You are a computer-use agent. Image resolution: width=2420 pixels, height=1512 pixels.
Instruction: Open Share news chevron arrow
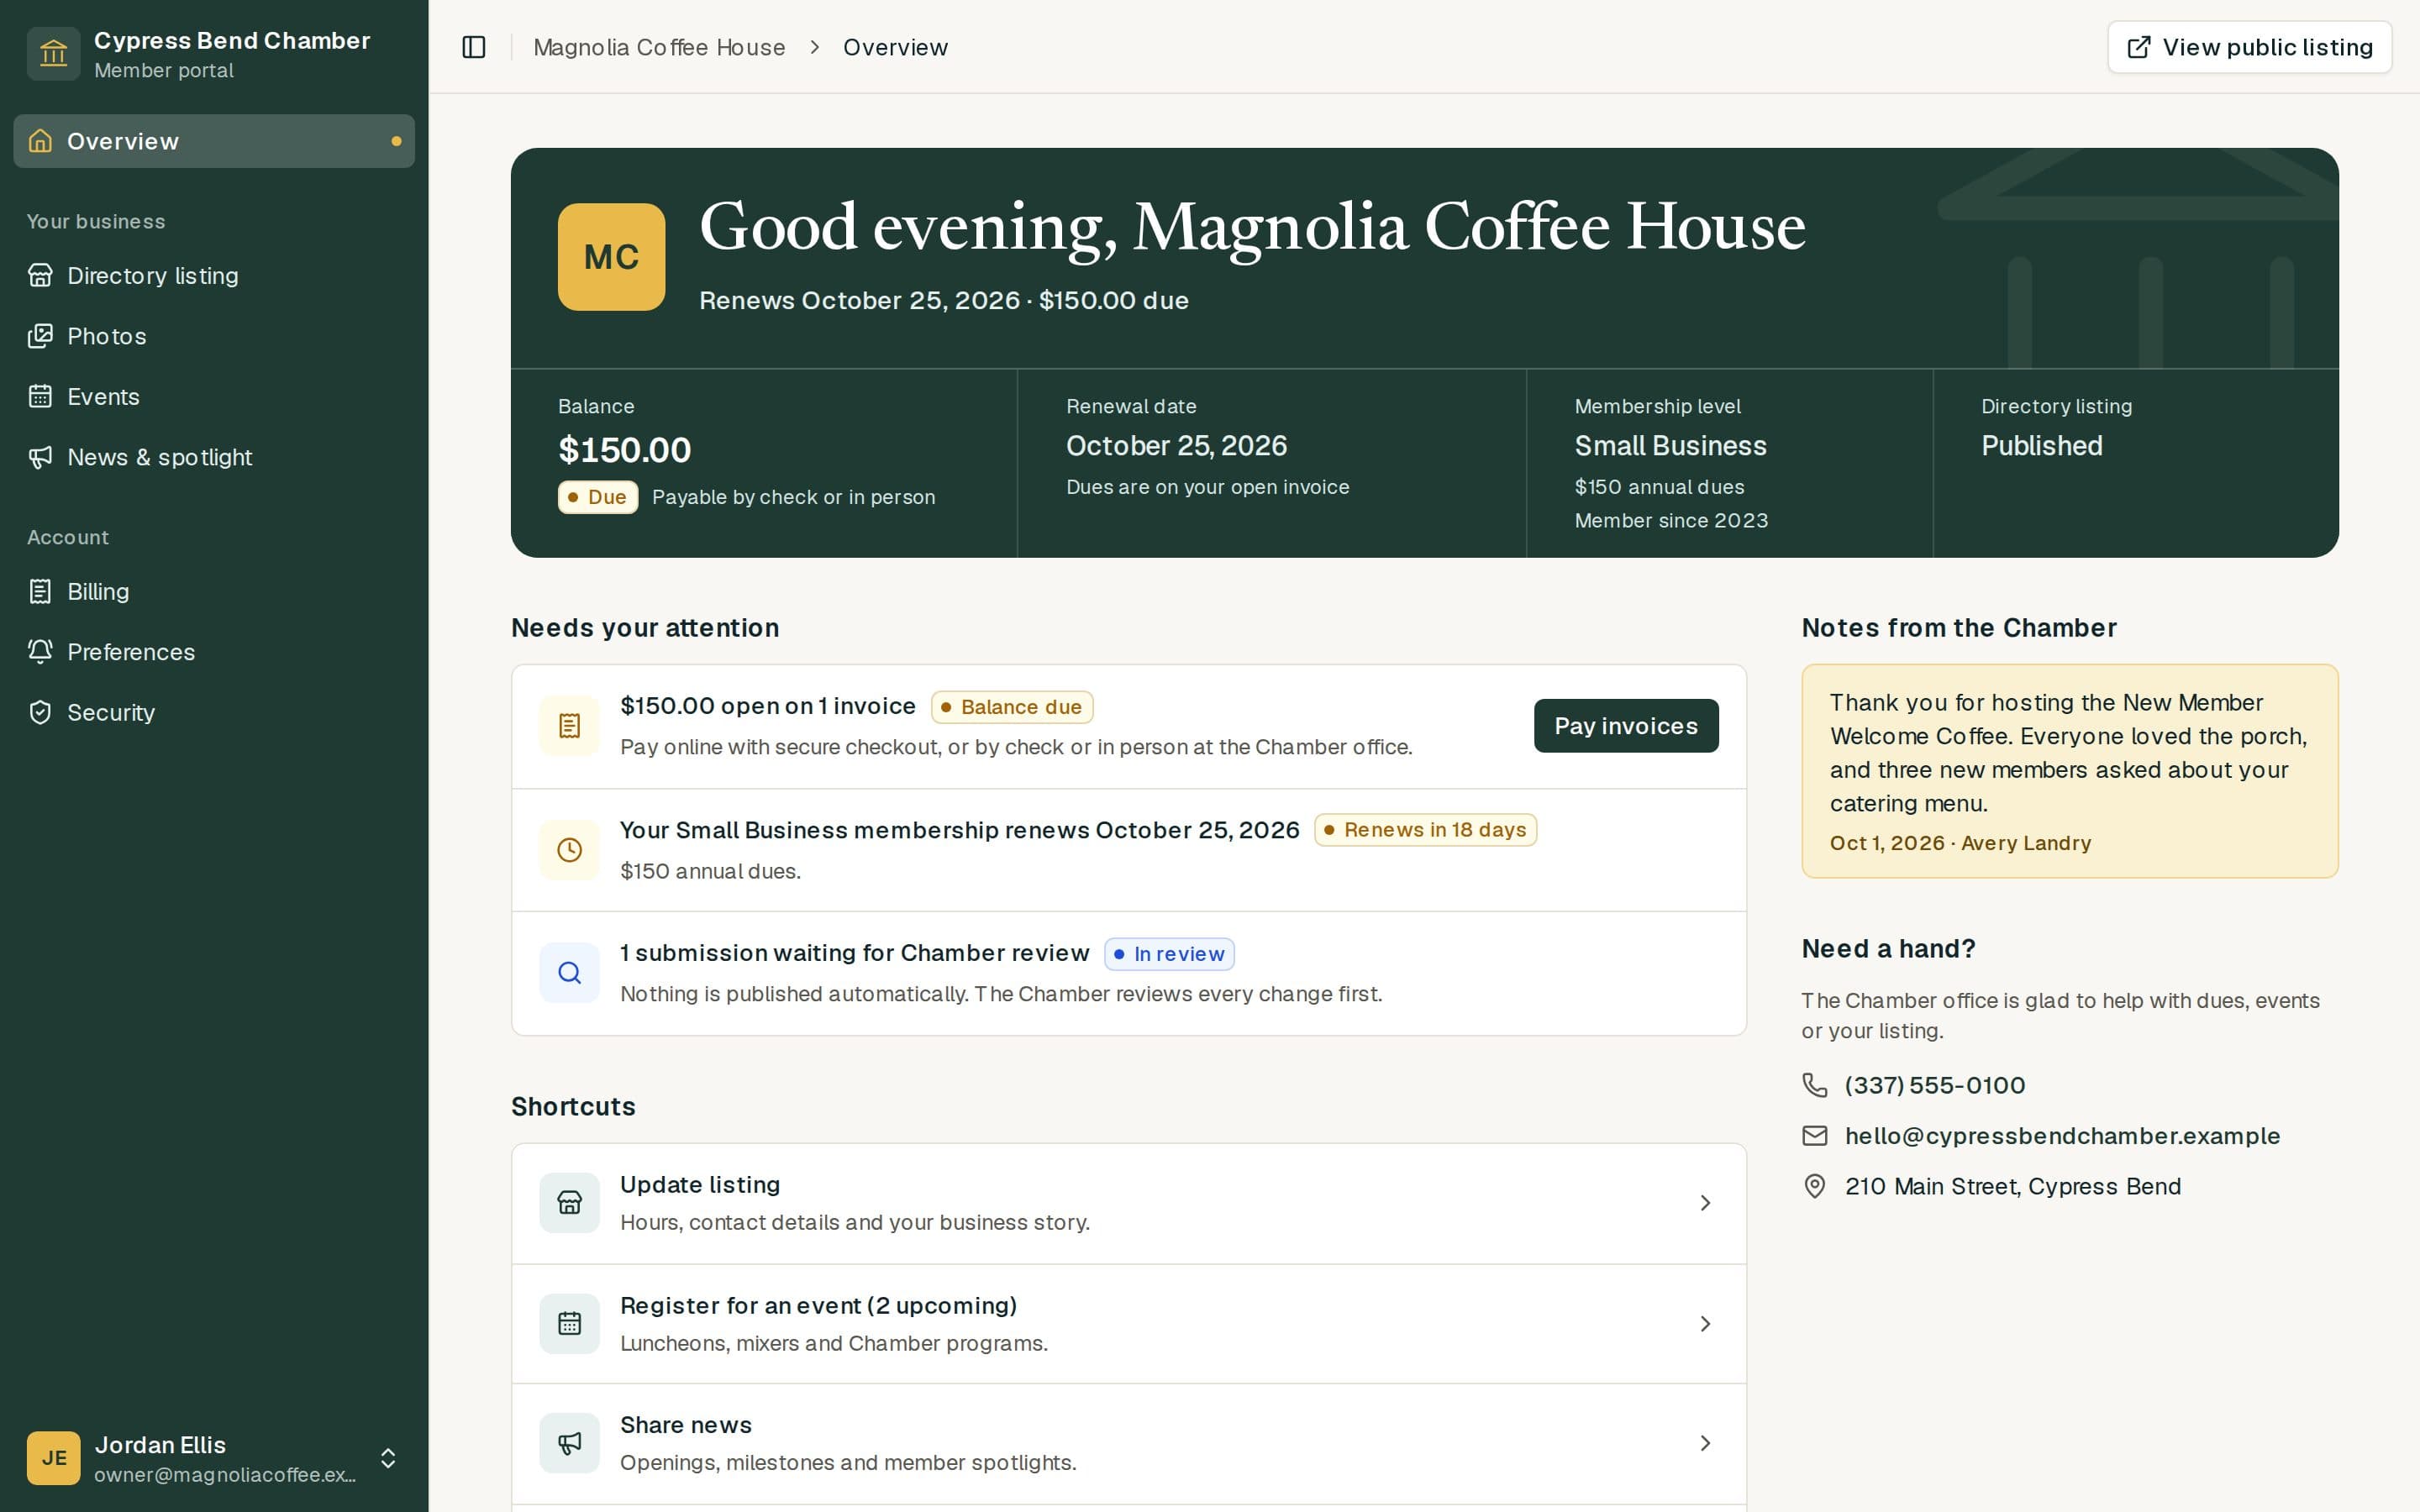(1705, 1443)
